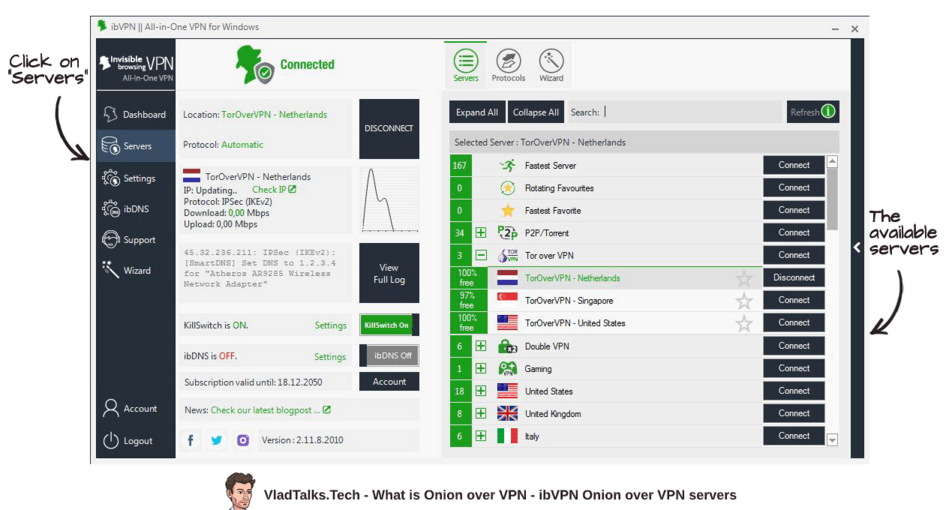
Task: Open ibDNS in the left sidebar
Action: point(135,209)
